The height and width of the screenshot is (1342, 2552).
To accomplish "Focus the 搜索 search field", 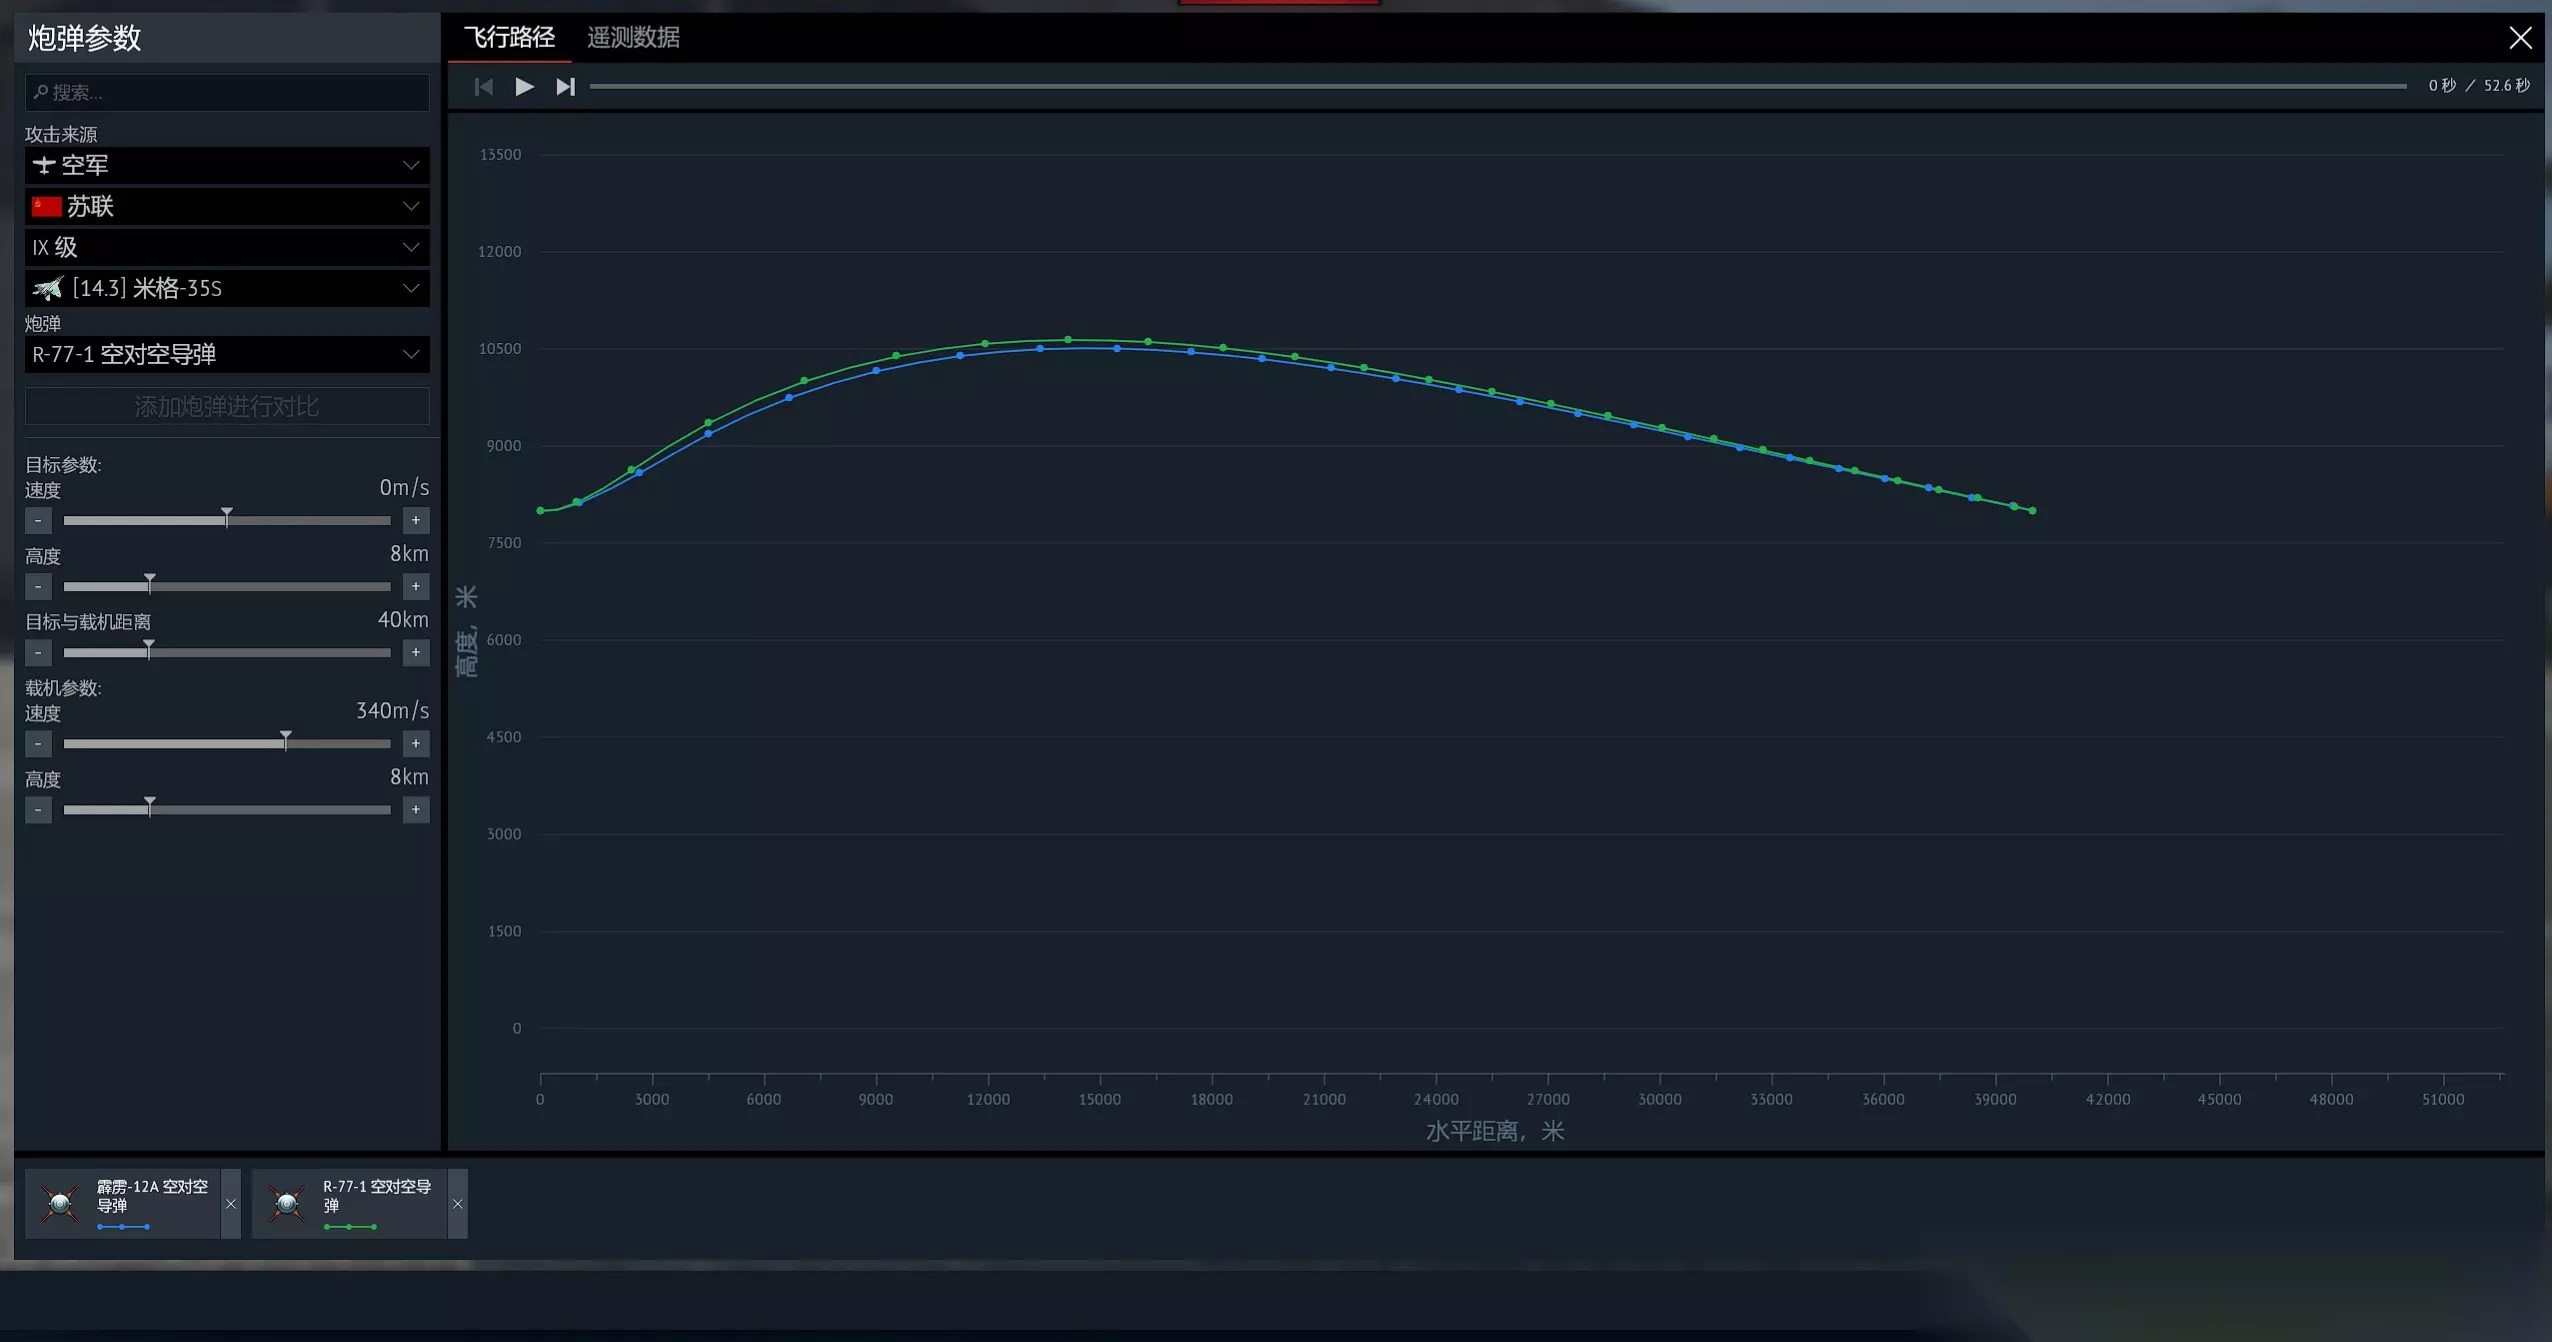I will [227, 93].
